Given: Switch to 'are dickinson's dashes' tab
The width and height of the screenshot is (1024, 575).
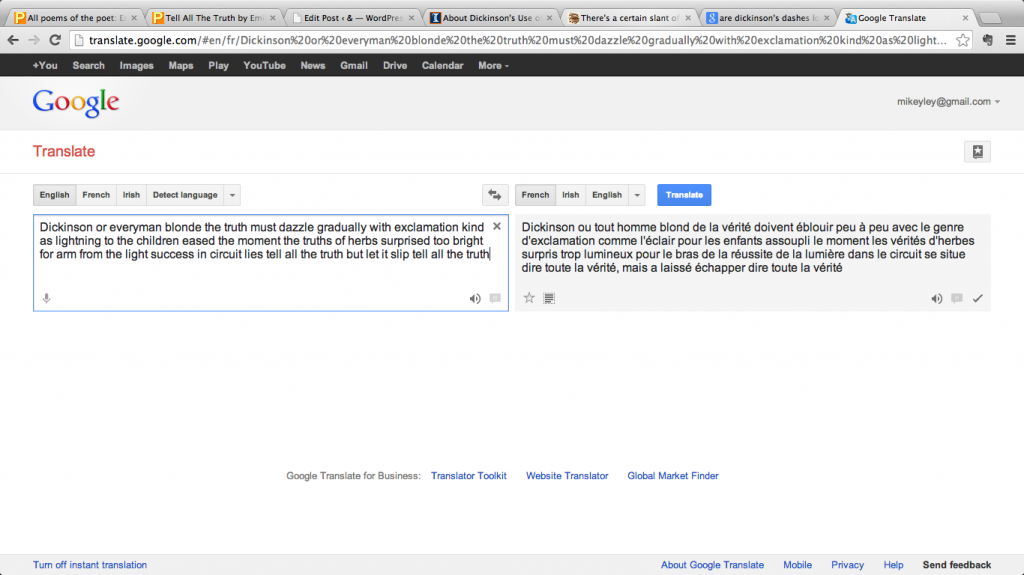Looking at the screenshot, I should click(768, 18).
